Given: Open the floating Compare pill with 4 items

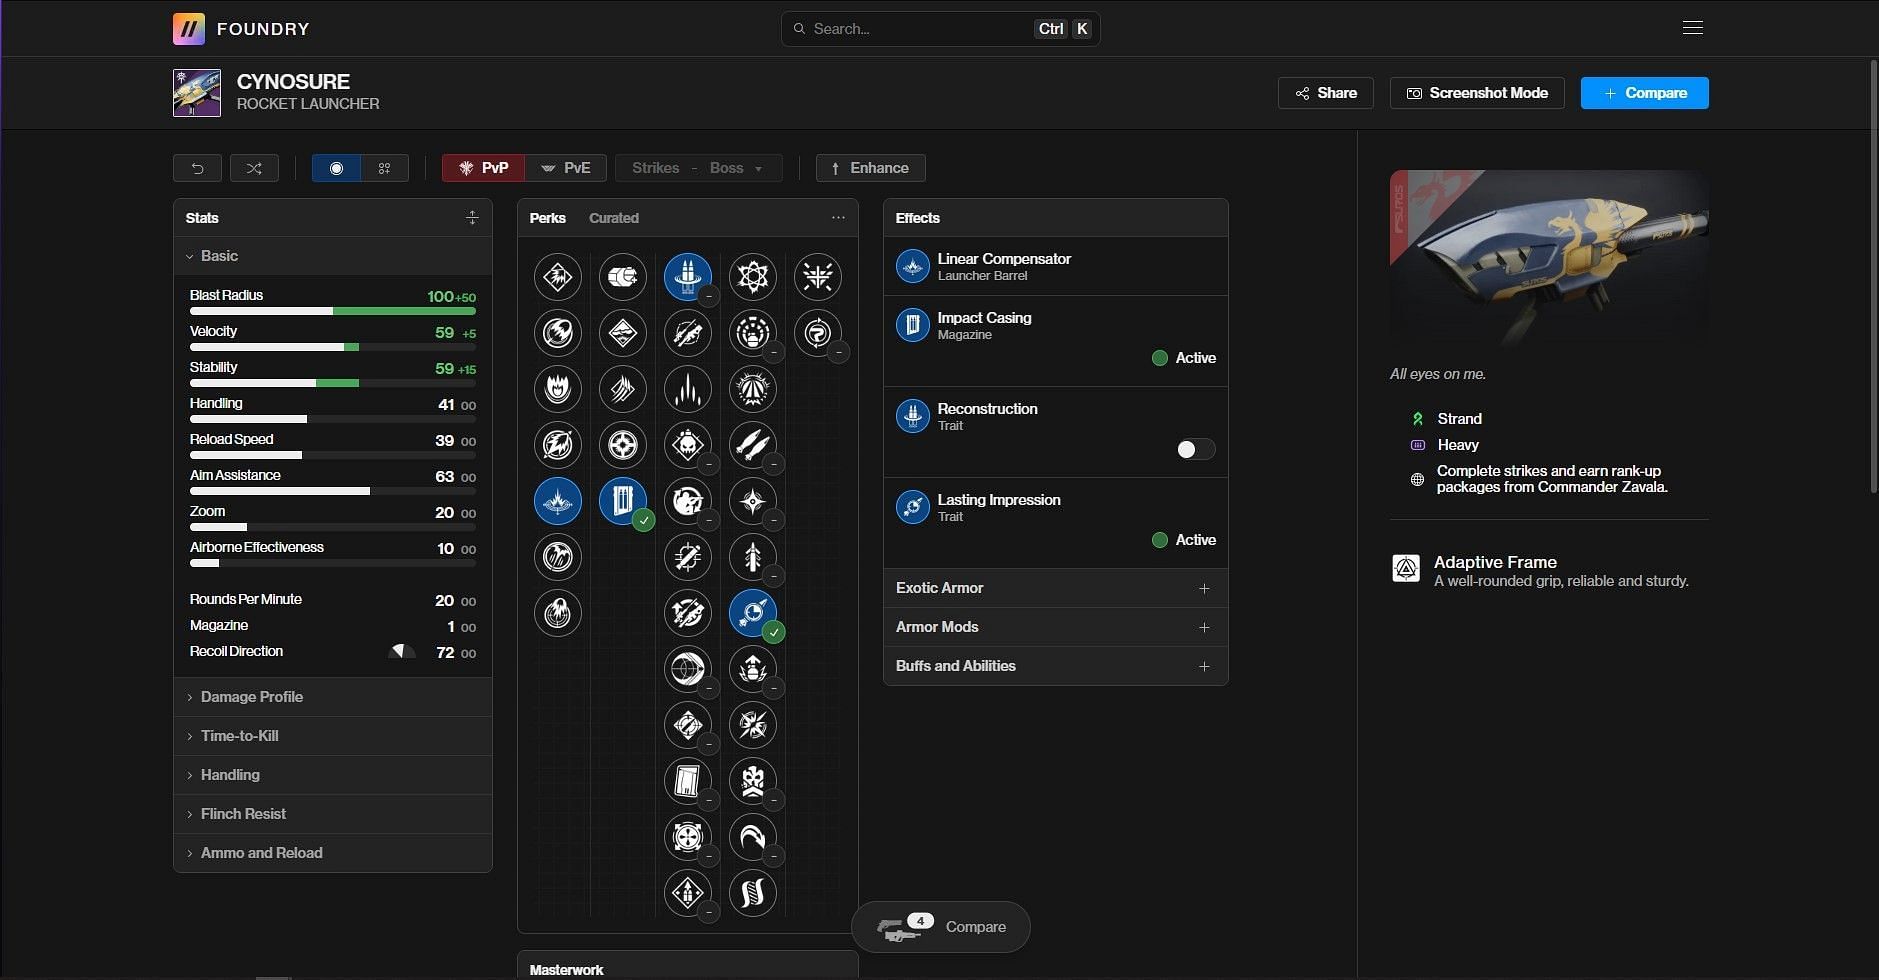Looking at the screenshot, I should (x=941, y=927).
